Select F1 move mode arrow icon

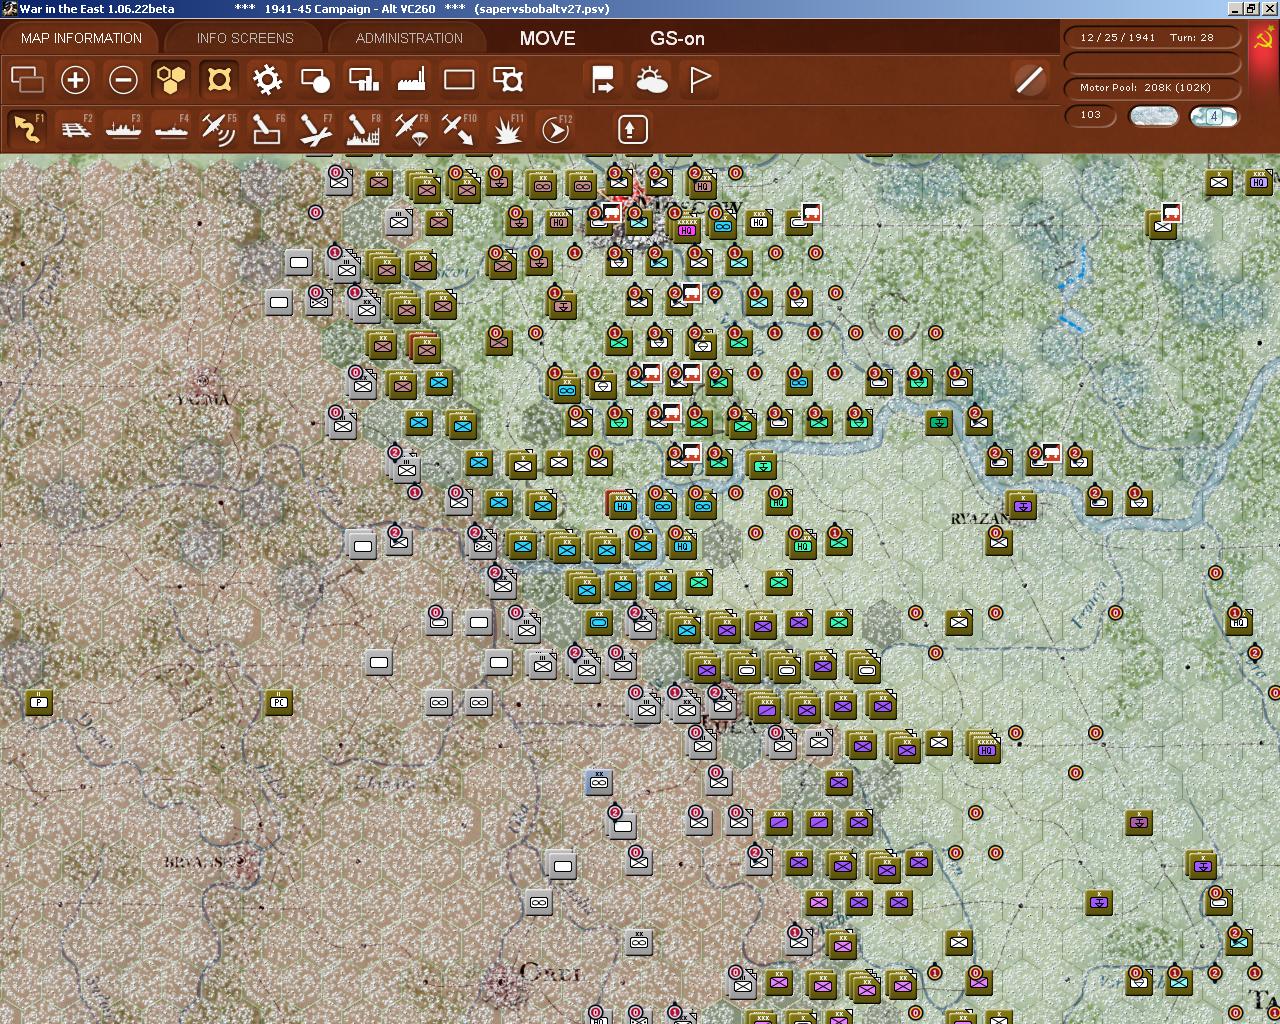point(27,129)
